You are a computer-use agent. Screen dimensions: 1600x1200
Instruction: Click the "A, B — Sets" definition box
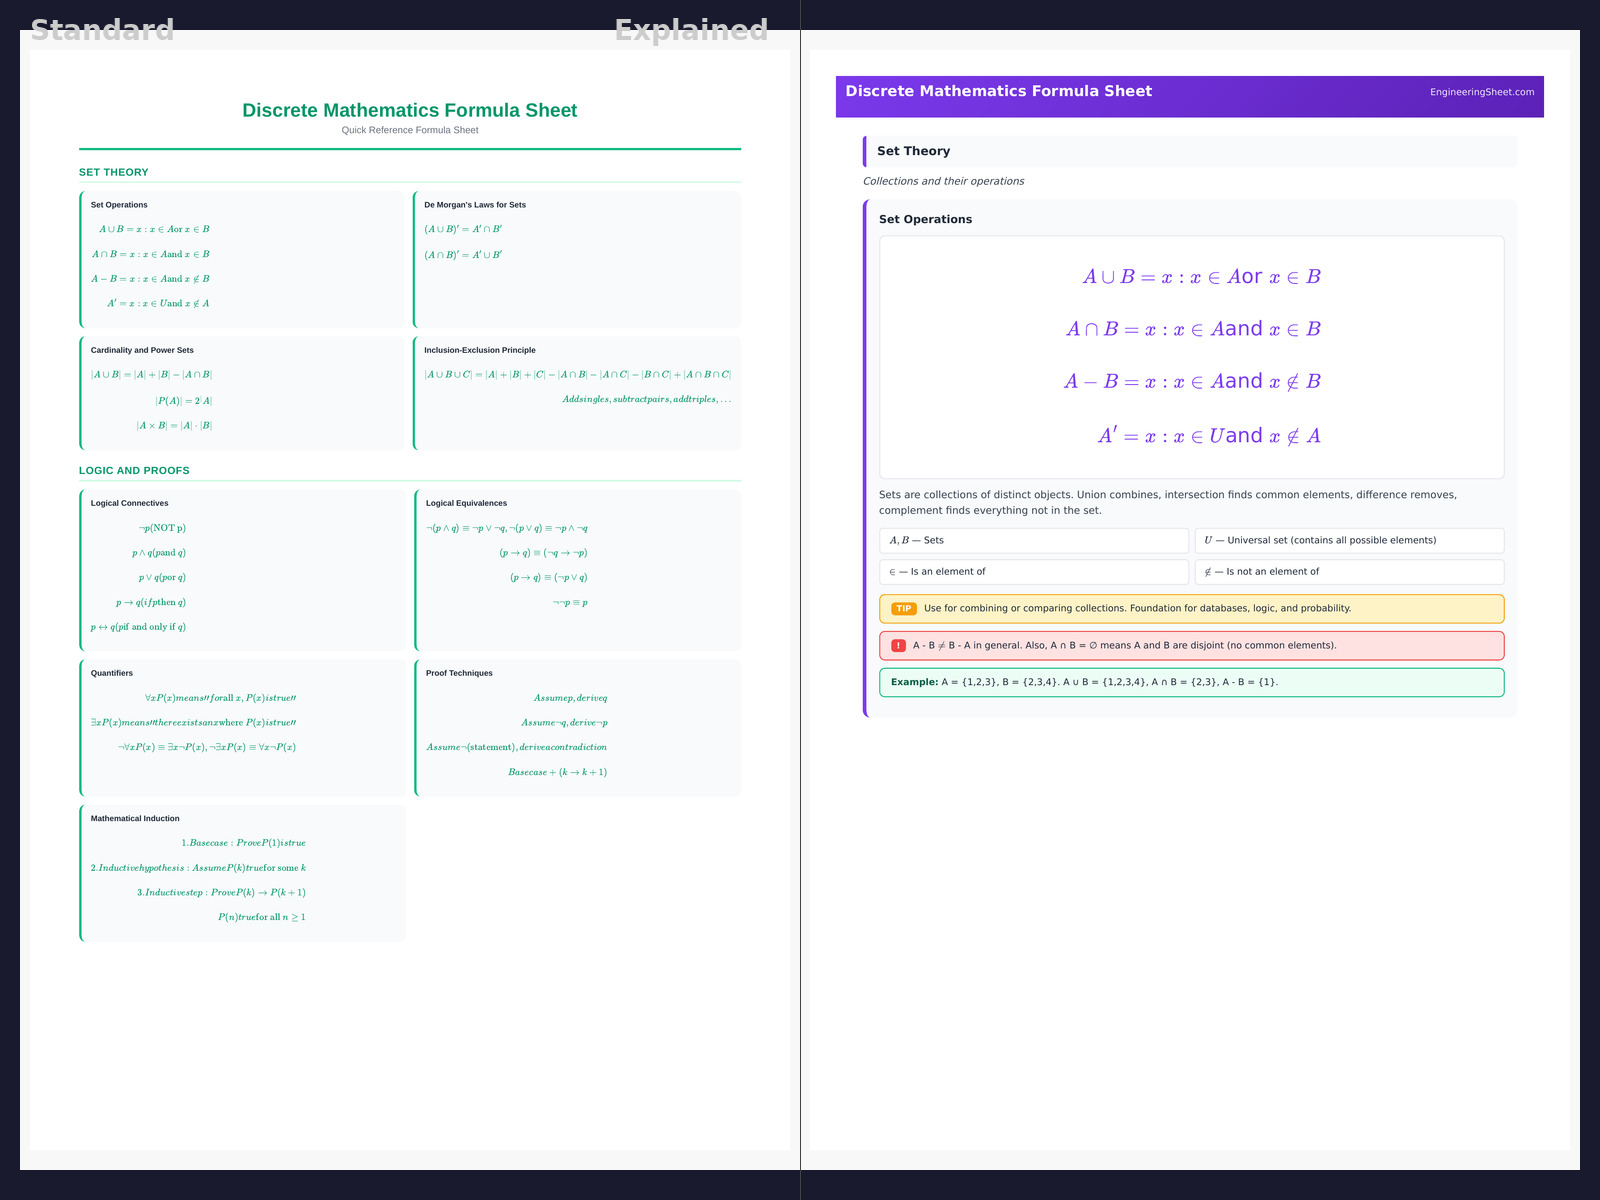1033,540
